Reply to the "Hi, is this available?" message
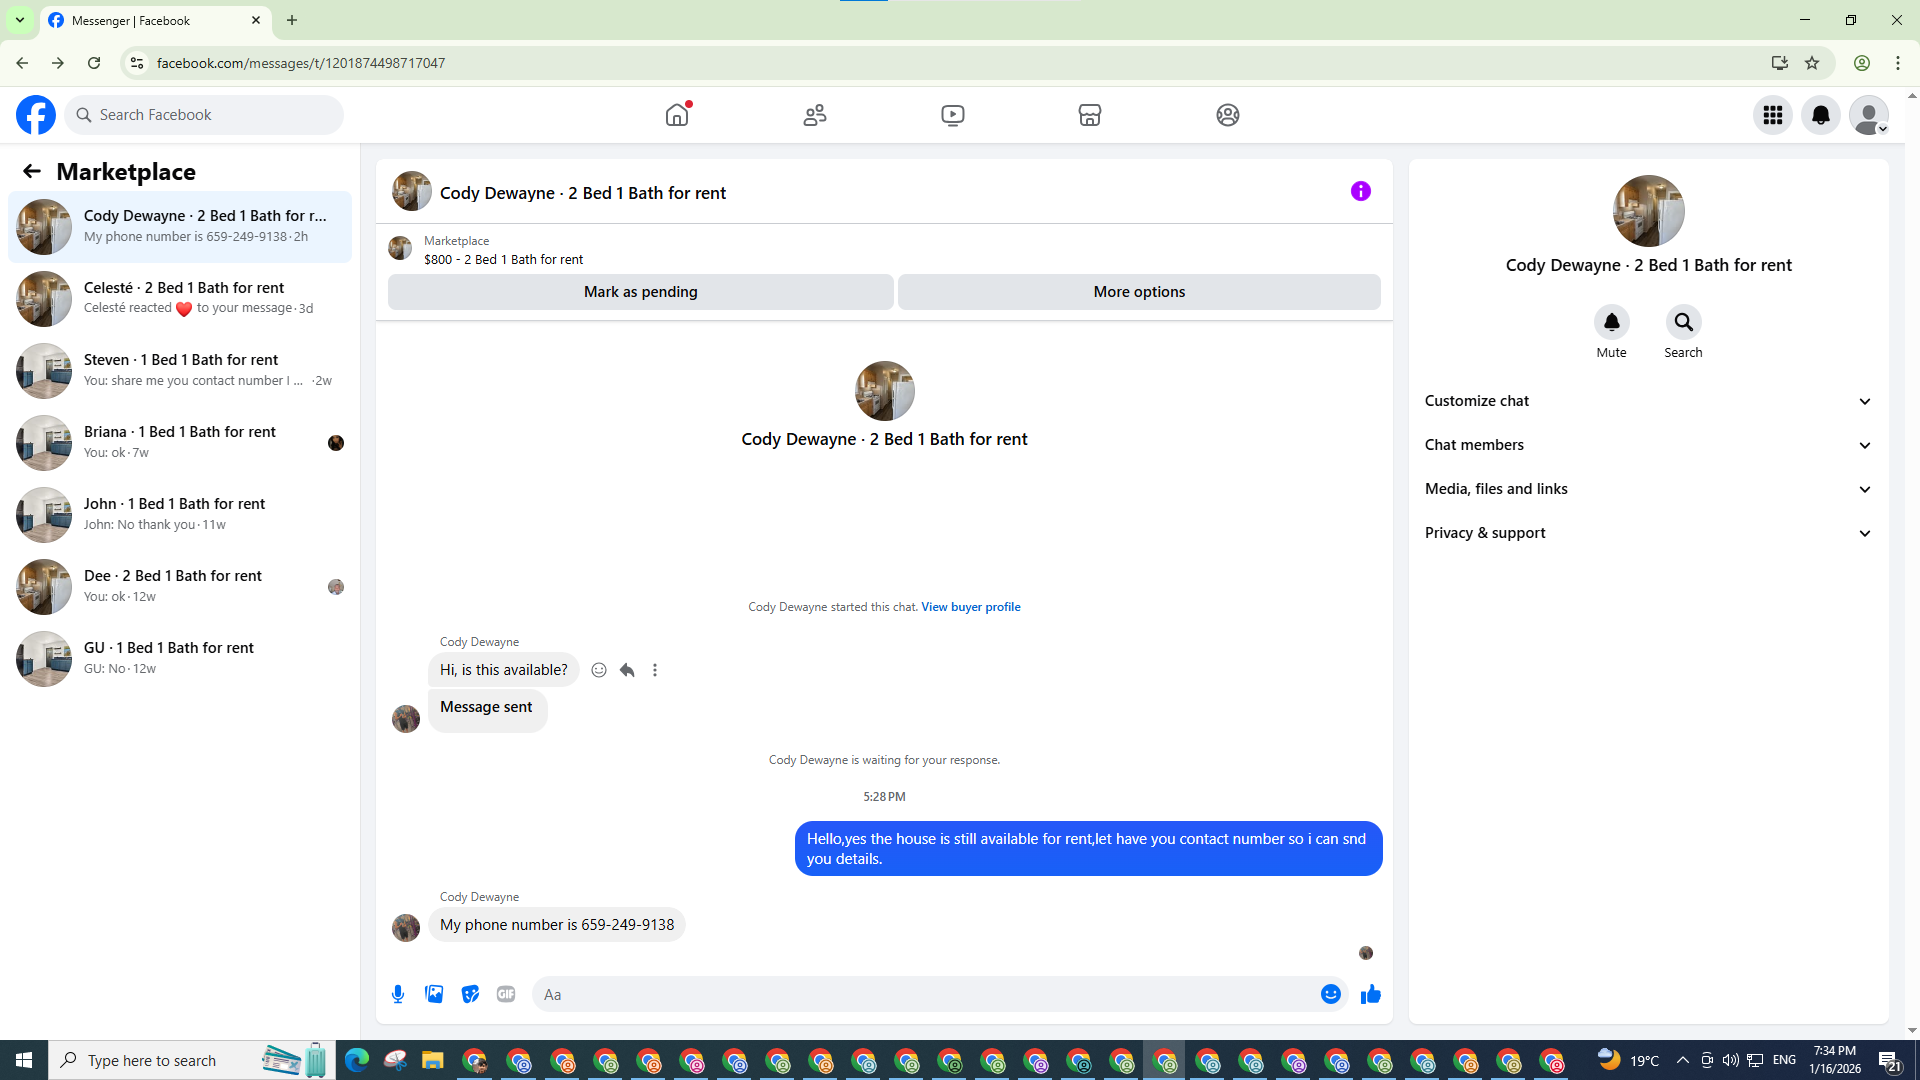This screenshot has width=1920, height=1080. (627, 670)
